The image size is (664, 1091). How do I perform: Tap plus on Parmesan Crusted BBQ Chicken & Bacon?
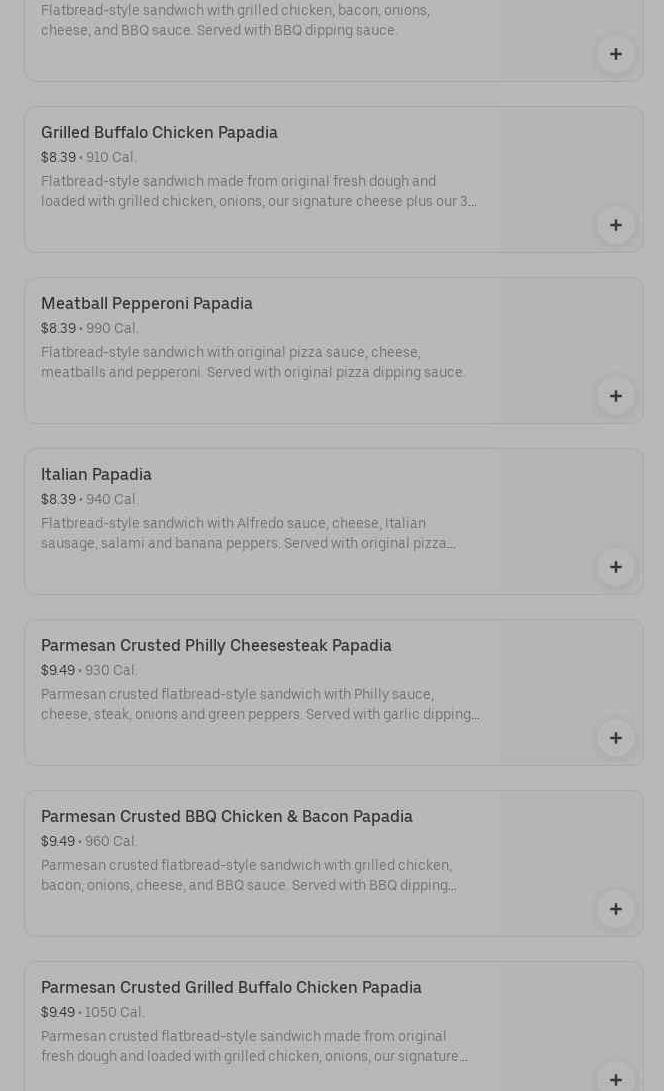tap(615, 909)
